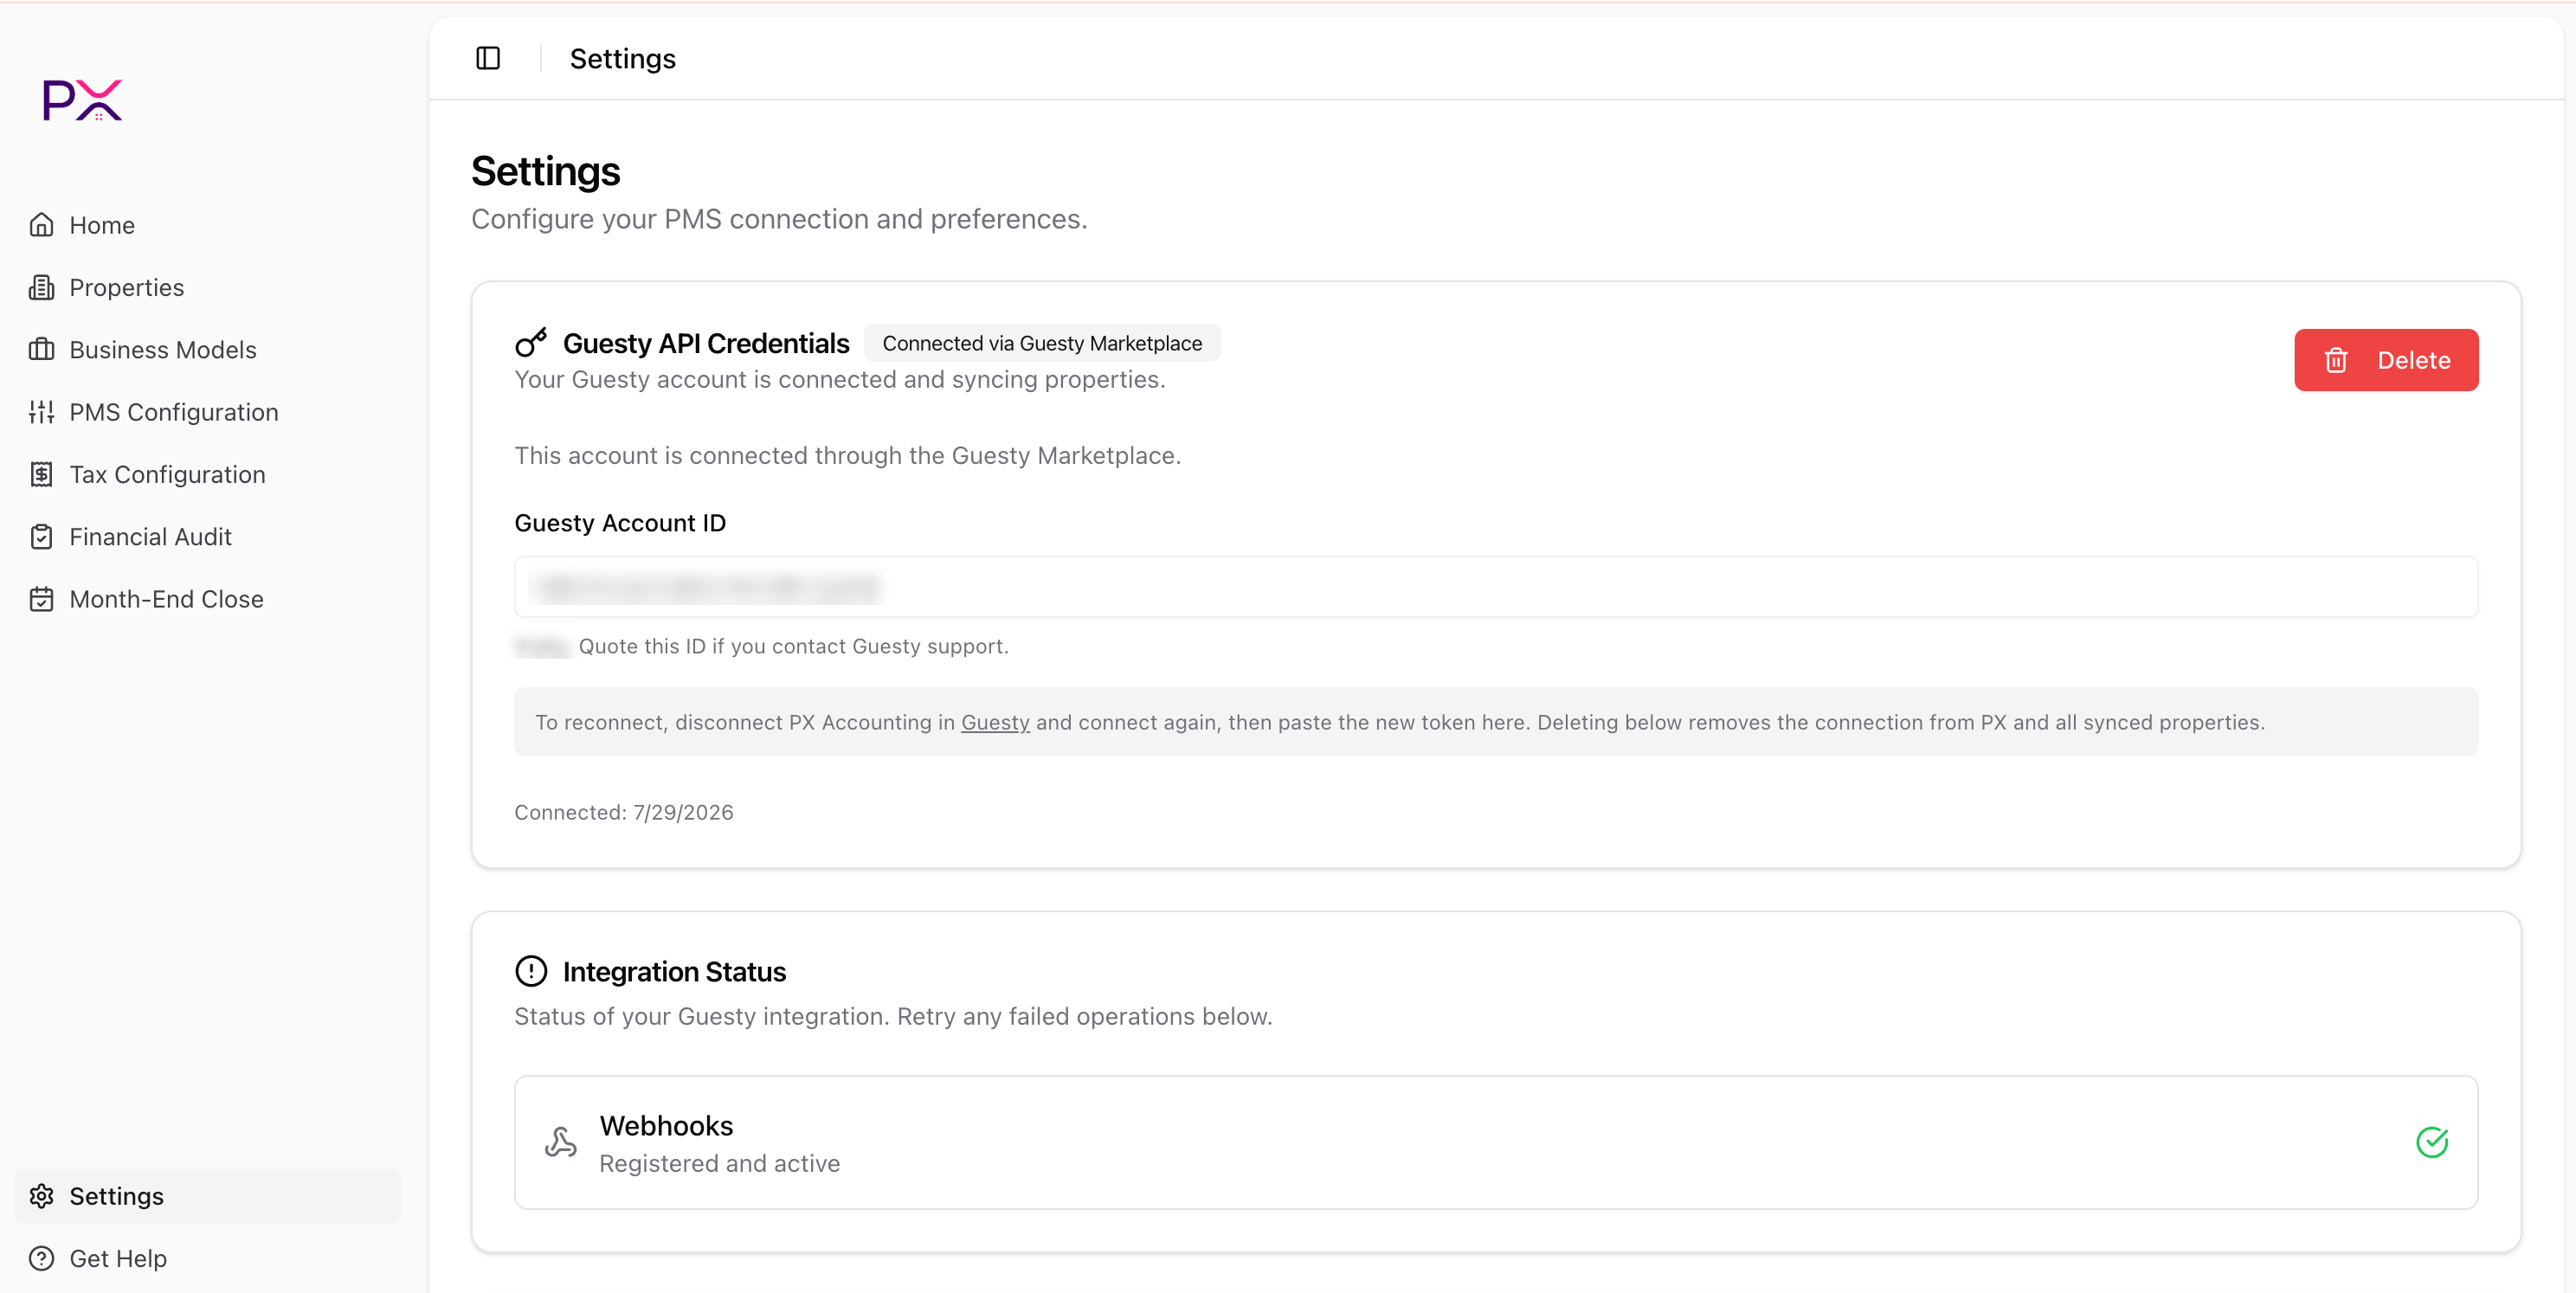Viewport: 2576px width, 1293px height.
Task: Click the 'Guesty Account ID' label
Action: pyautogui.click(x=620, y=523)
